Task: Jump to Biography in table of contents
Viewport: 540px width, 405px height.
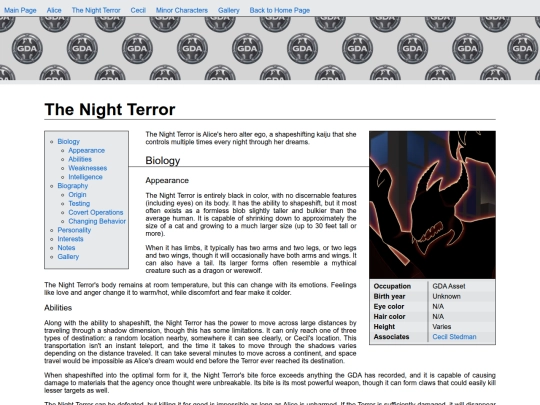Action: 73,186
